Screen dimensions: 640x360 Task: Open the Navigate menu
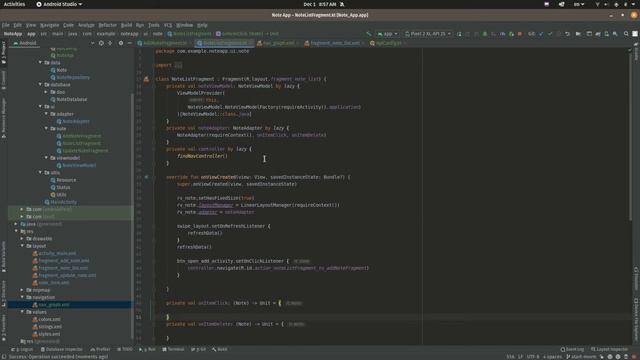click(x=49, y=25)
